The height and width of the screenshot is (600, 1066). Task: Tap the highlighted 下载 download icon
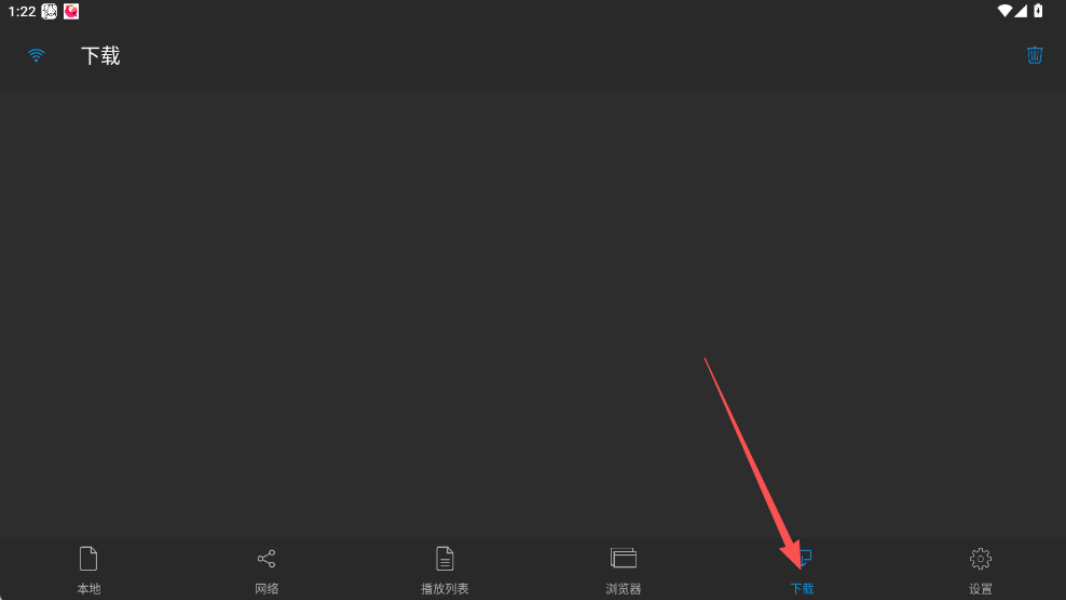pos(802,559)
